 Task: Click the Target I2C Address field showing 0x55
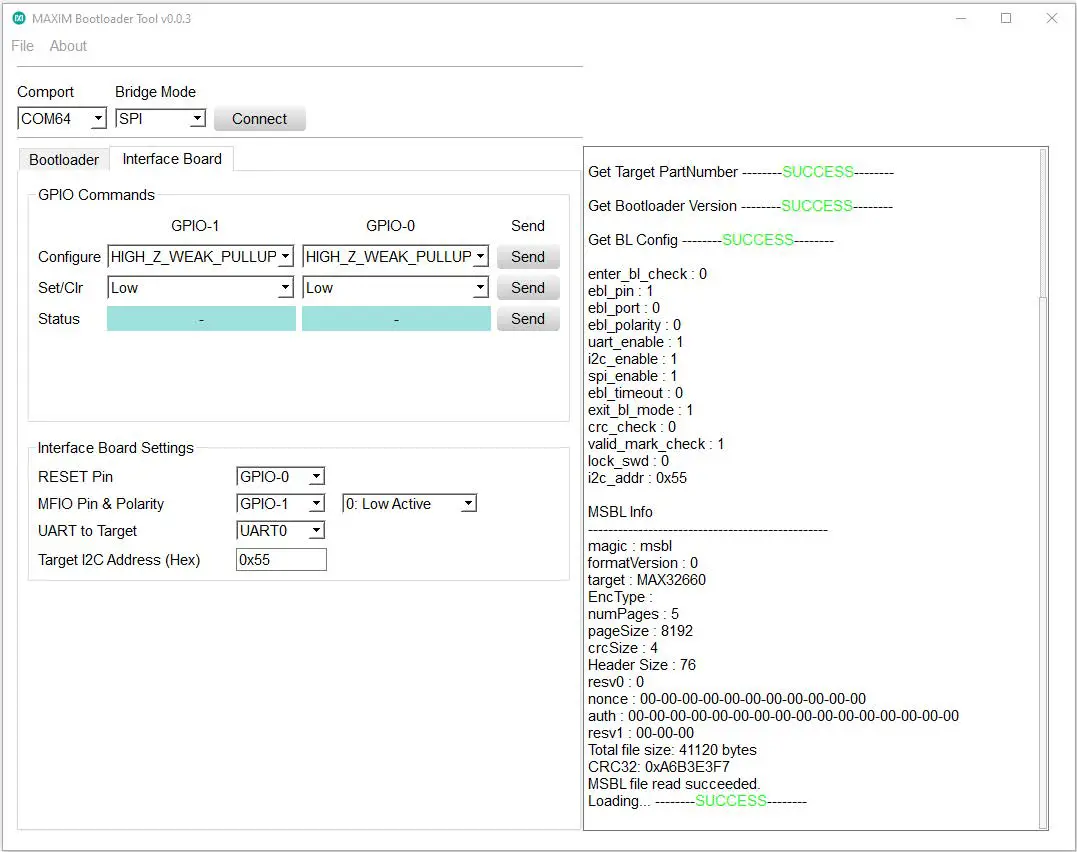click(x=280, y=559)
